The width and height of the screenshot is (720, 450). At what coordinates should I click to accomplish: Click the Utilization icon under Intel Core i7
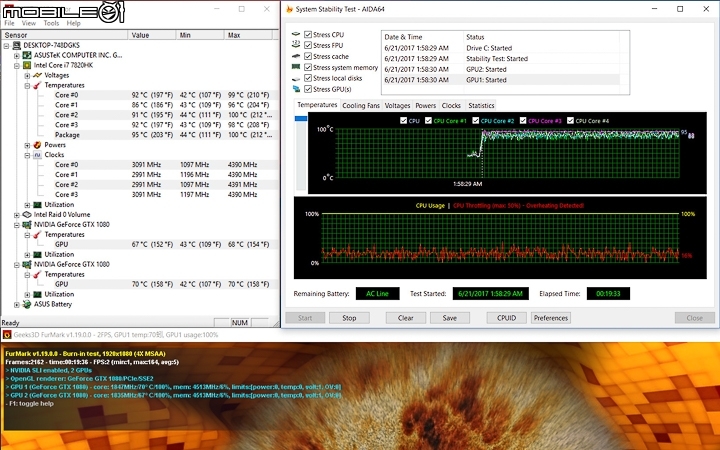point(38,205)
